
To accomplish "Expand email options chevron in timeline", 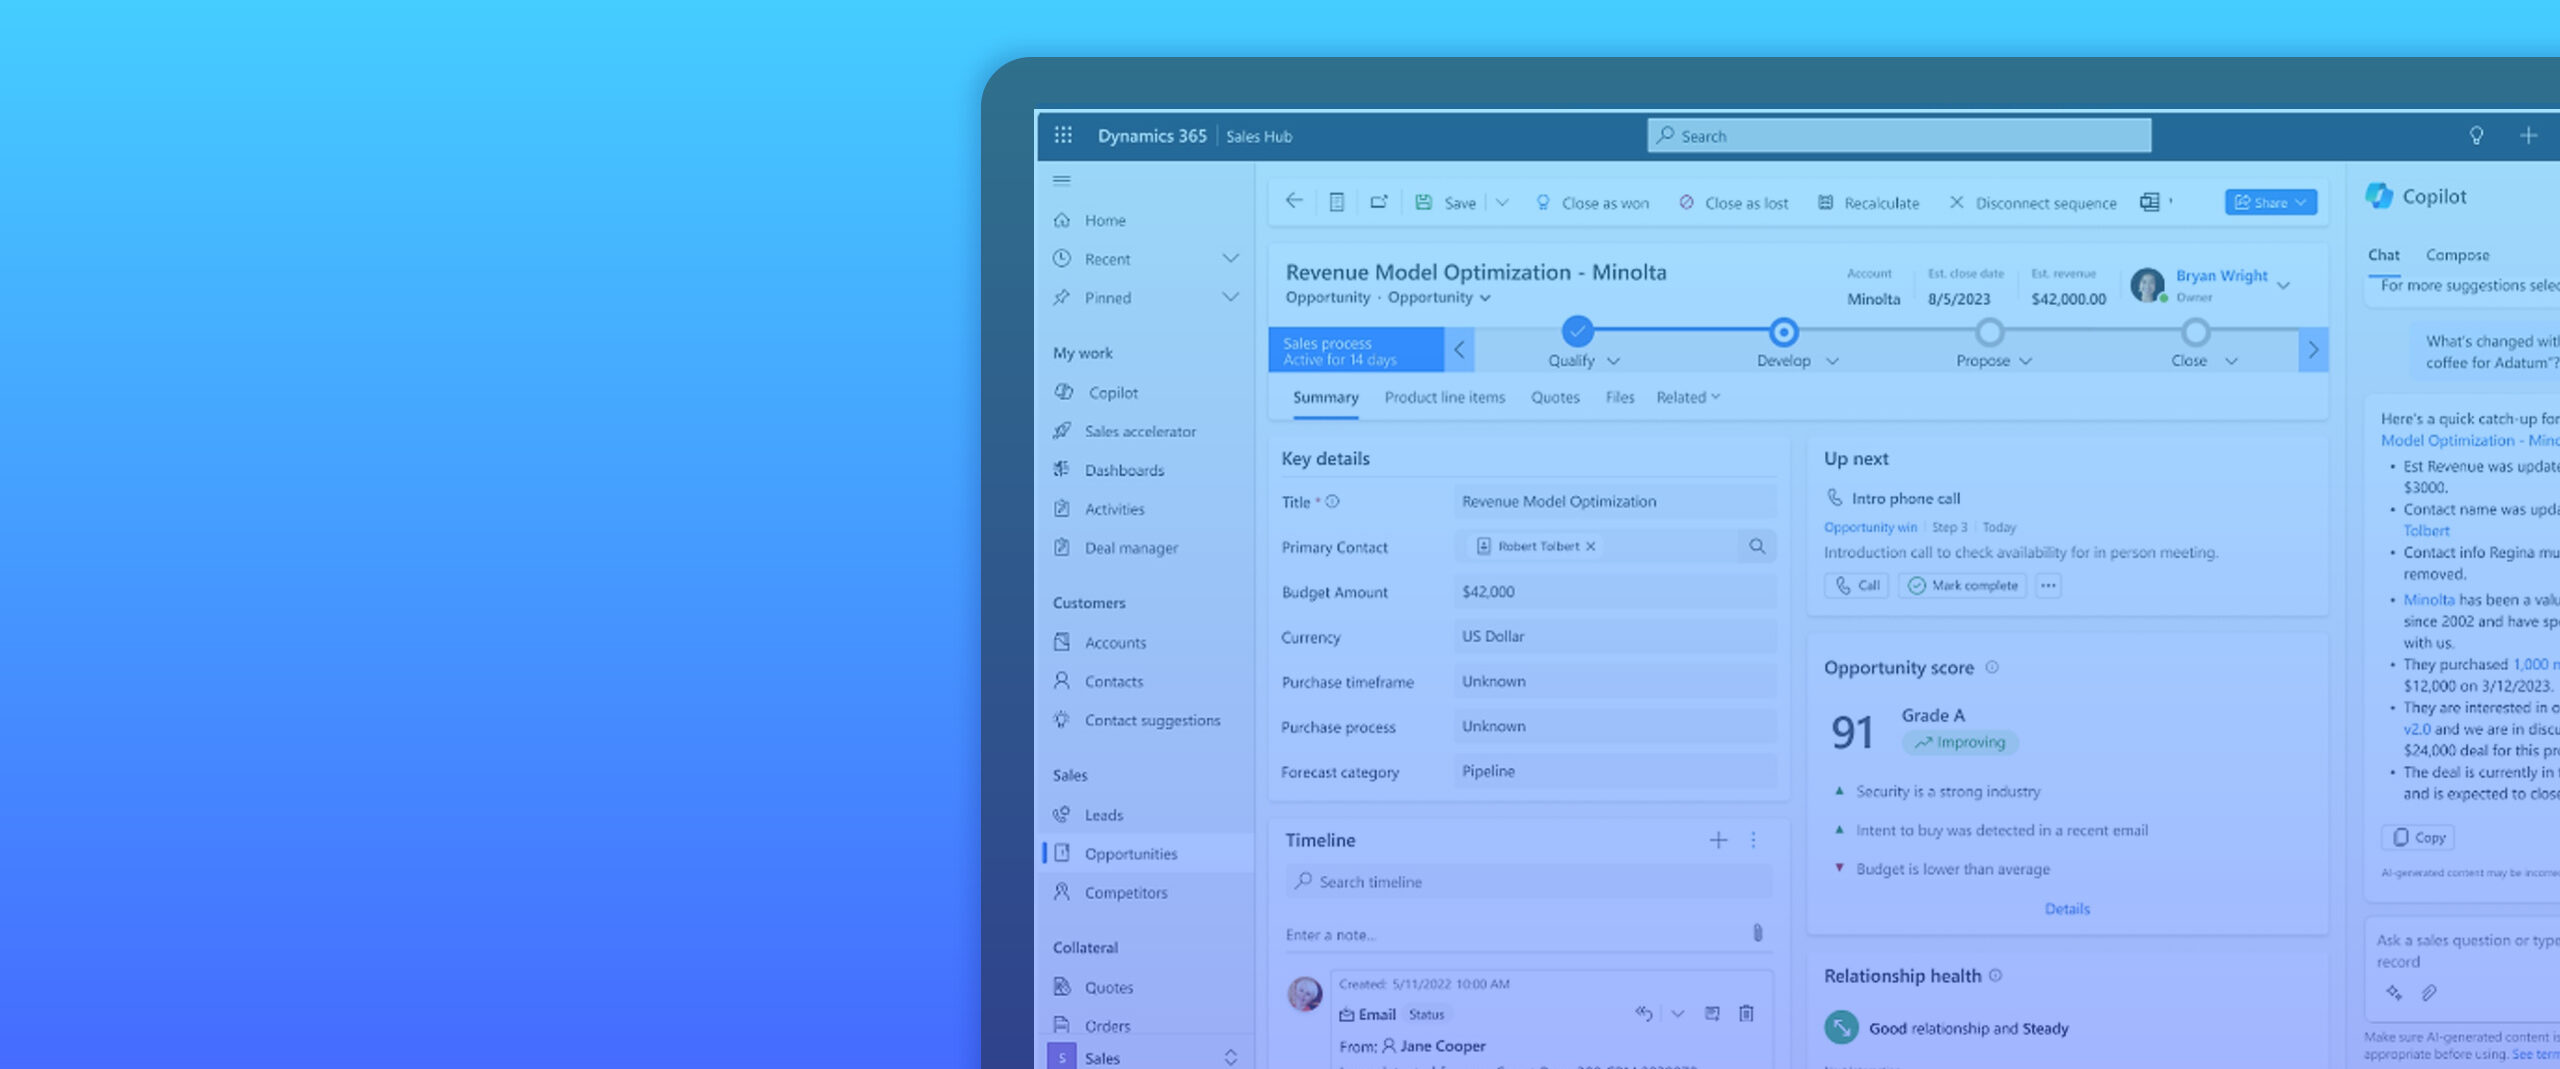I will pyautogui.click(x=1677, y=1013).
